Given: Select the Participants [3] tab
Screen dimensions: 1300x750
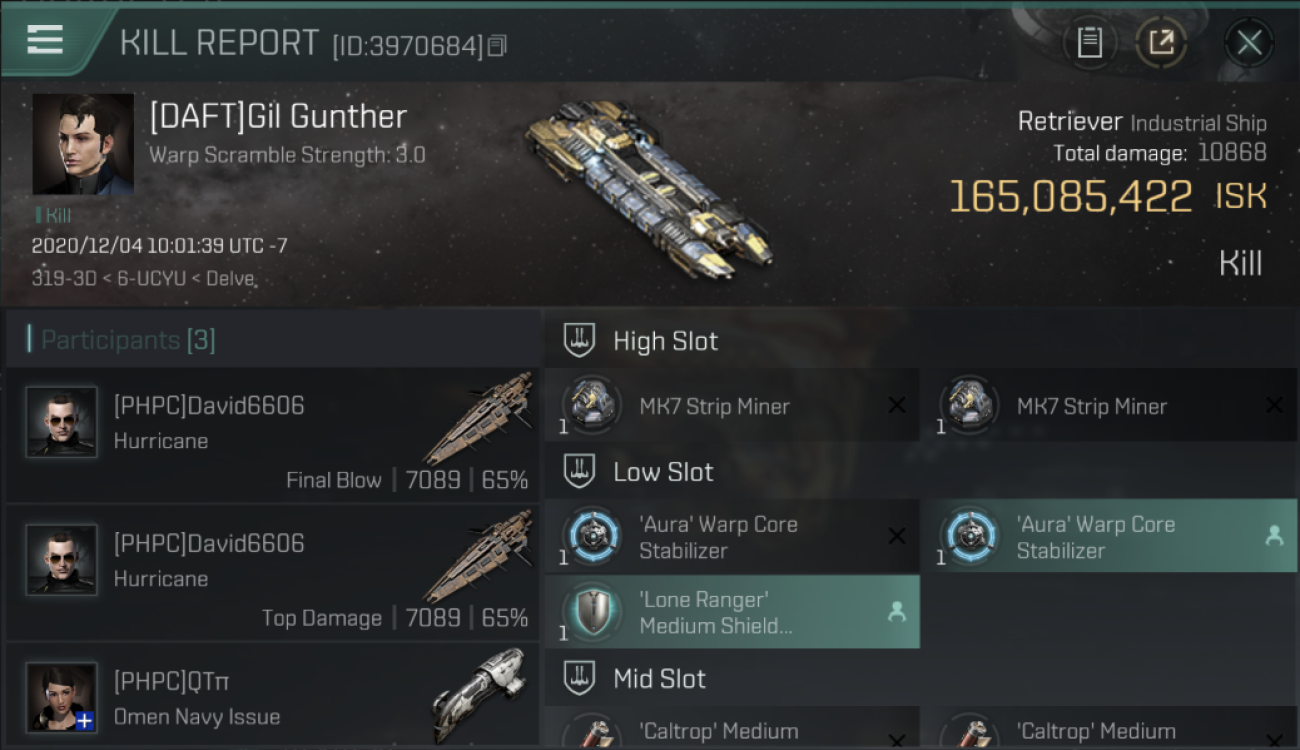Looking at the screenshot, I should tap(122, 340).
